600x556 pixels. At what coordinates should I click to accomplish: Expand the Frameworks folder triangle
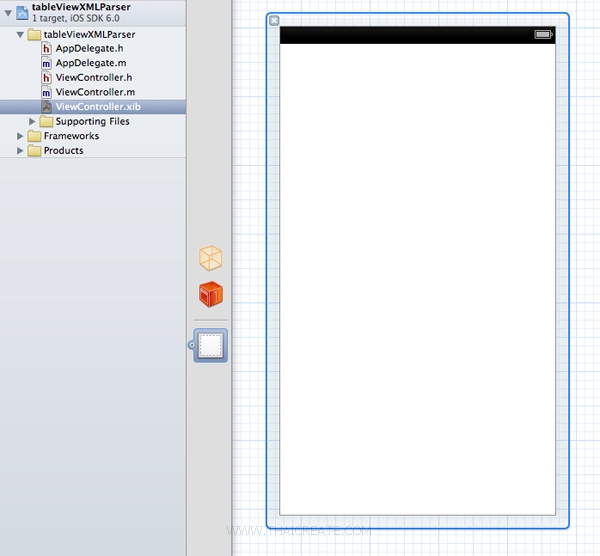tap(21, 136)
